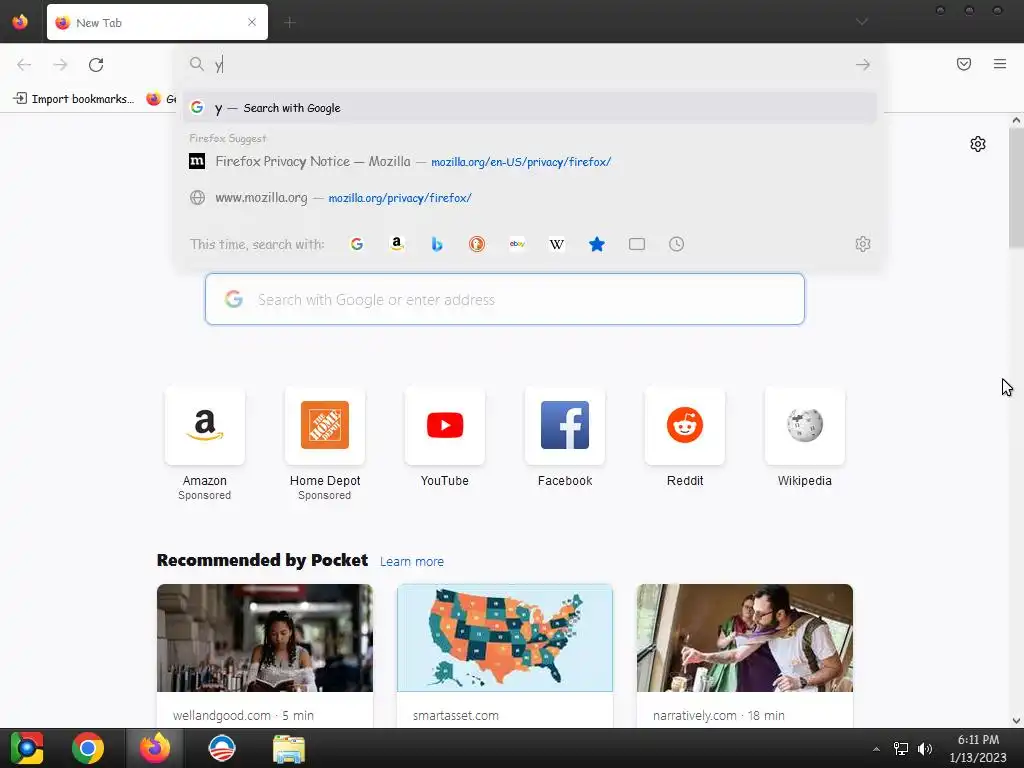
Task: Open the Firefox hamburger application menu
Action: (1000, 64)
